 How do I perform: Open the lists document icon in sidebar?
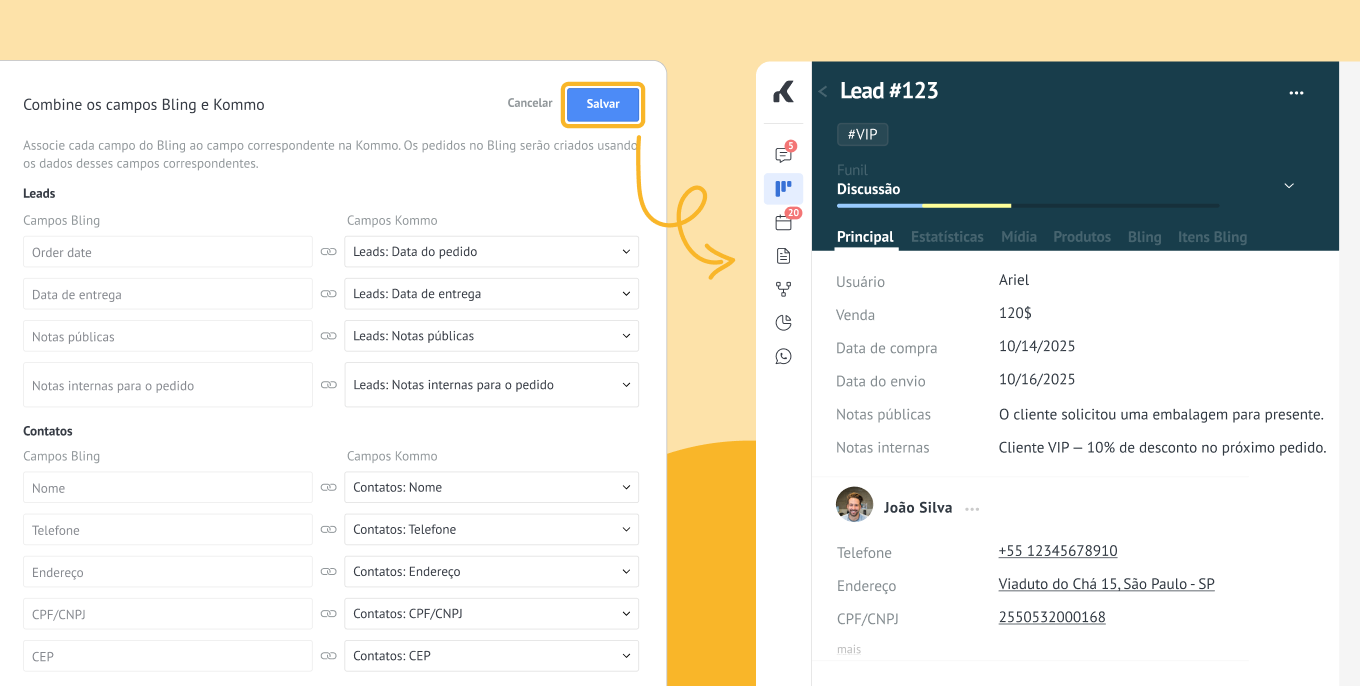783,256
